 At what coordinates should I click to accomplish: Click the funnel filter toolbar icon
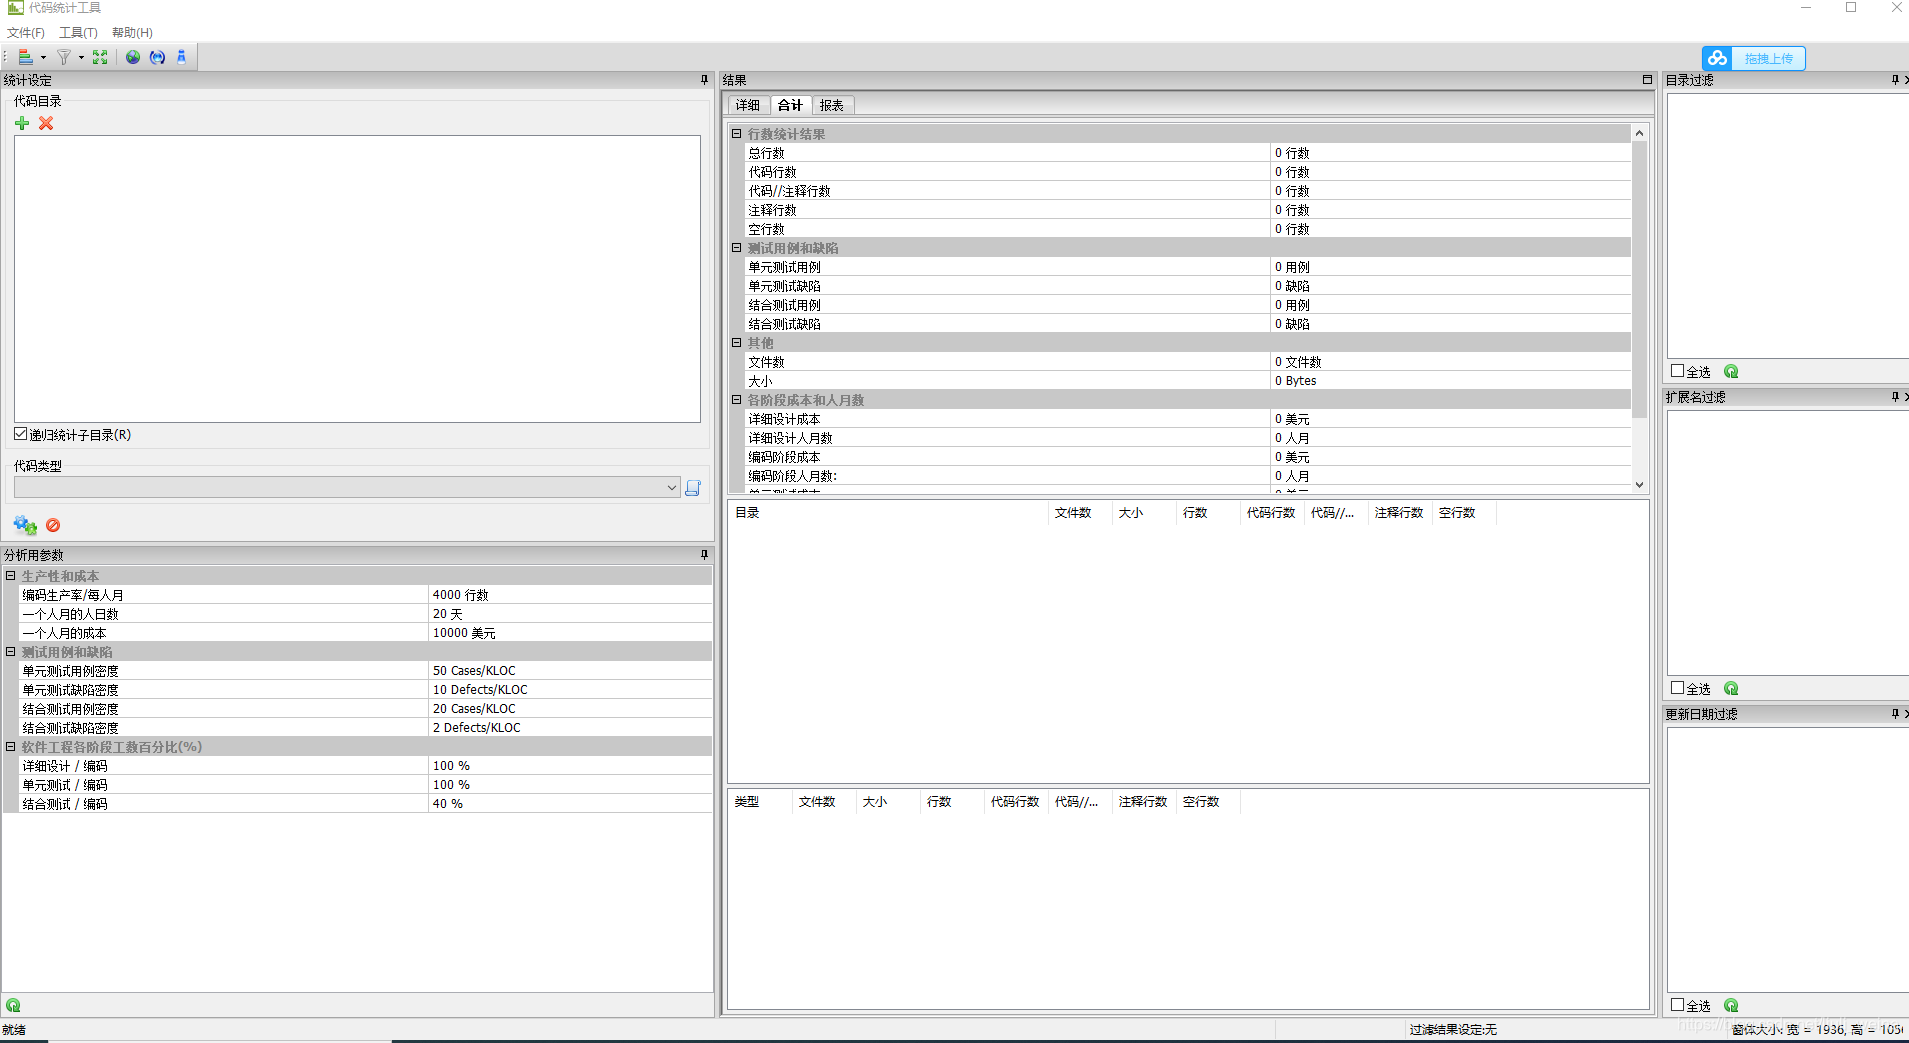(x=64, y=57)
